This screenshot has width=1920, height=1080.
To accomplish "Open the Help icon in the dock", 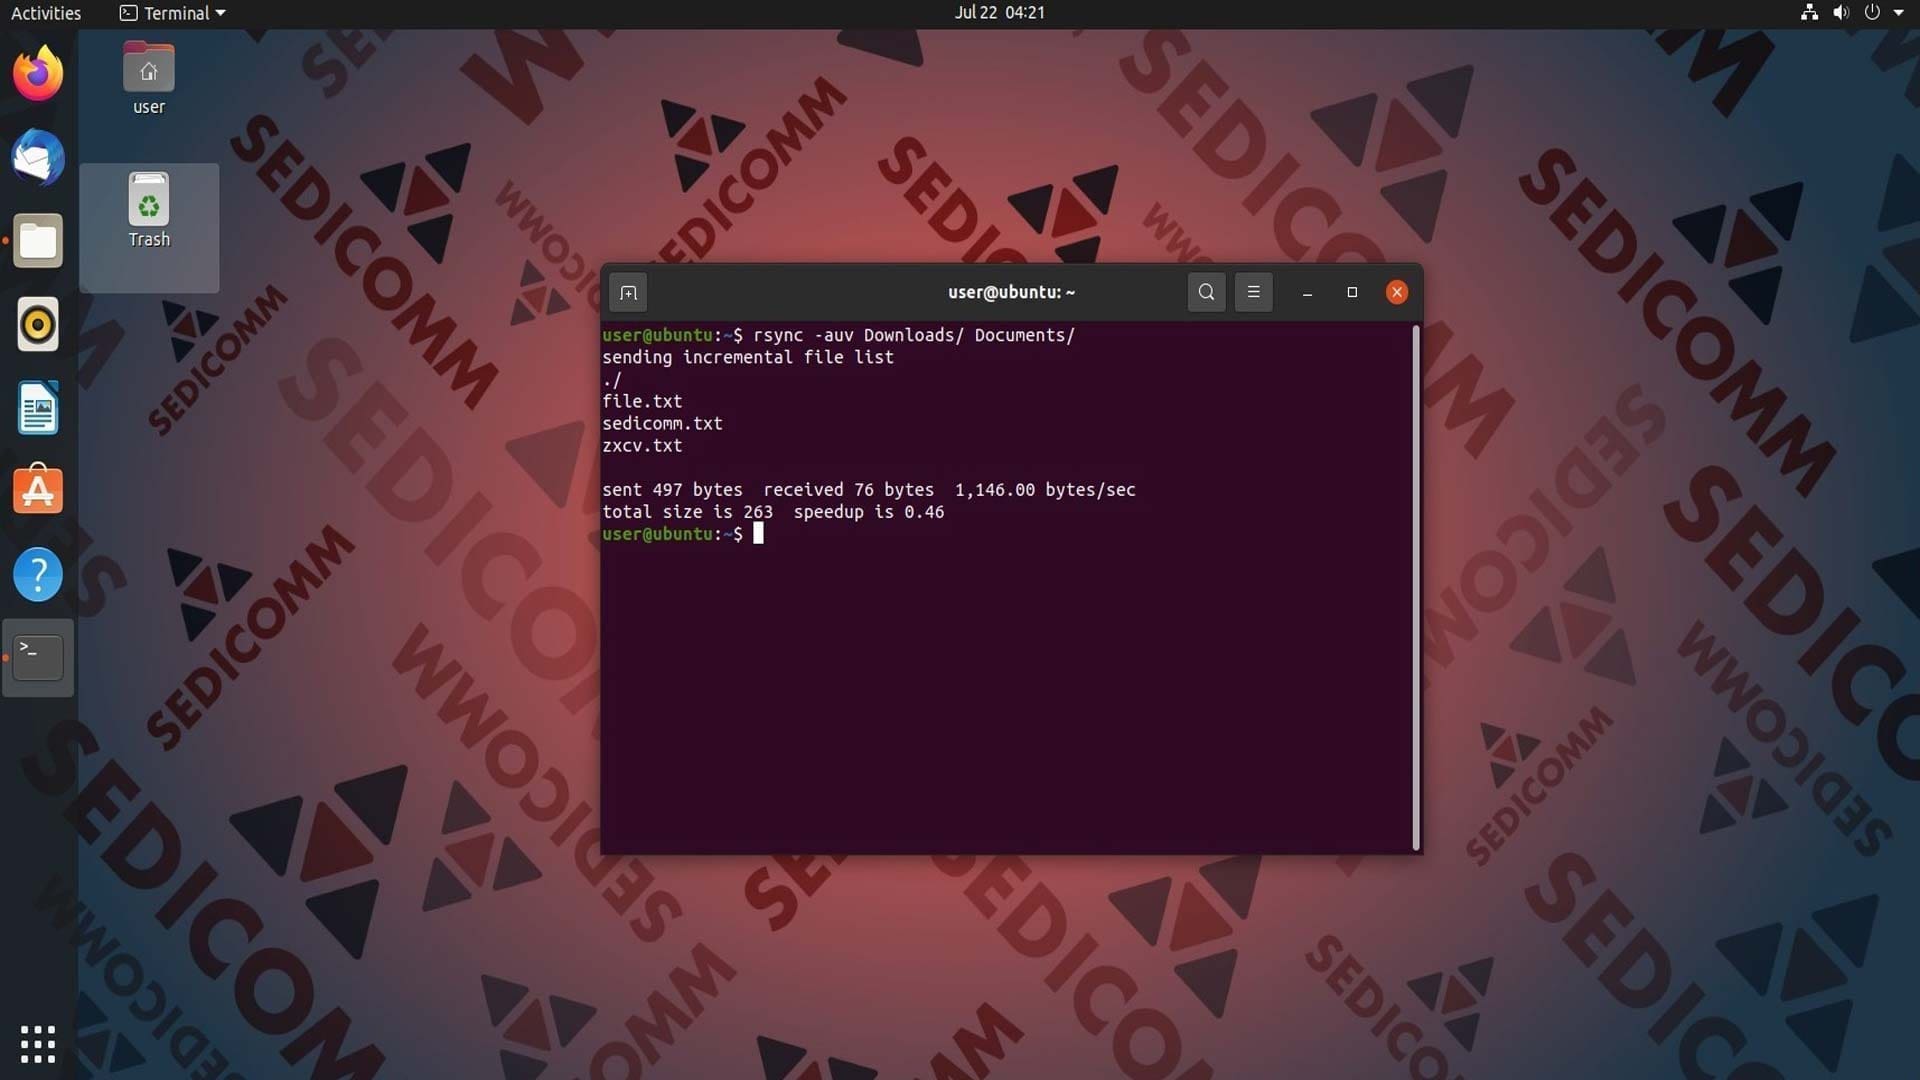I will pos(38,574).
